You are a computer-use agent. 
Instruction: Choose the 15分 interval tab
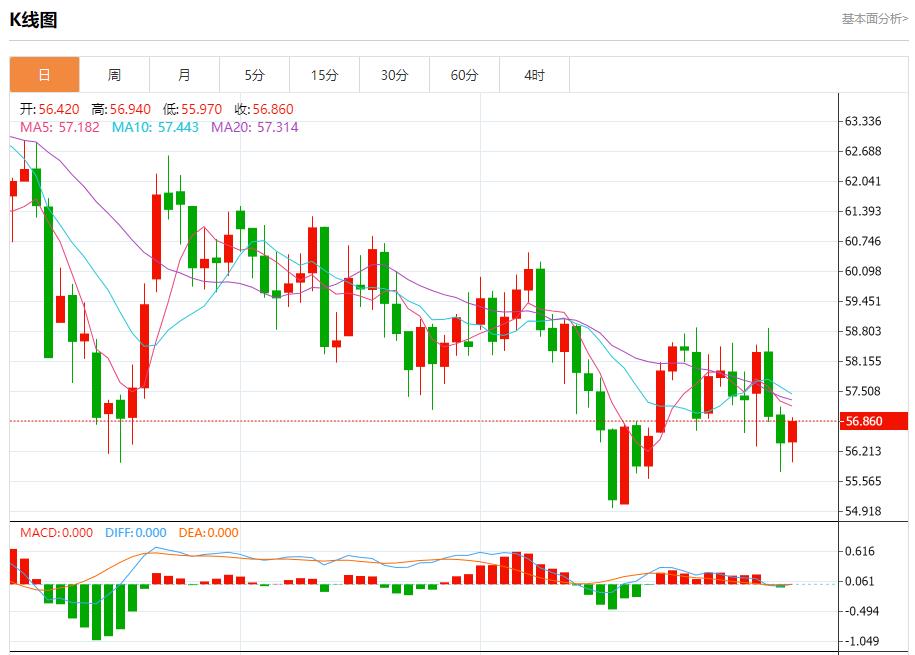(324, 75)
